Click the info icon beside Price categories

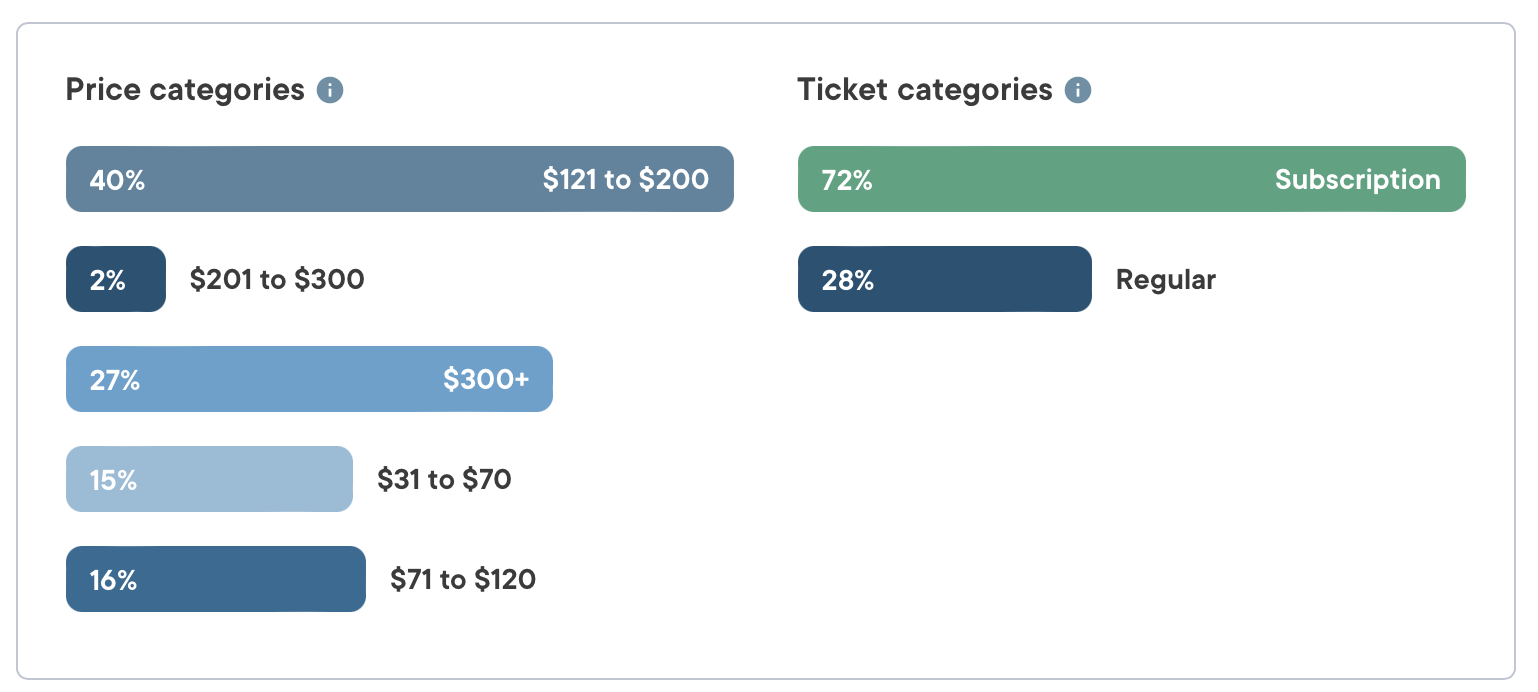click(x=330, y=91)
